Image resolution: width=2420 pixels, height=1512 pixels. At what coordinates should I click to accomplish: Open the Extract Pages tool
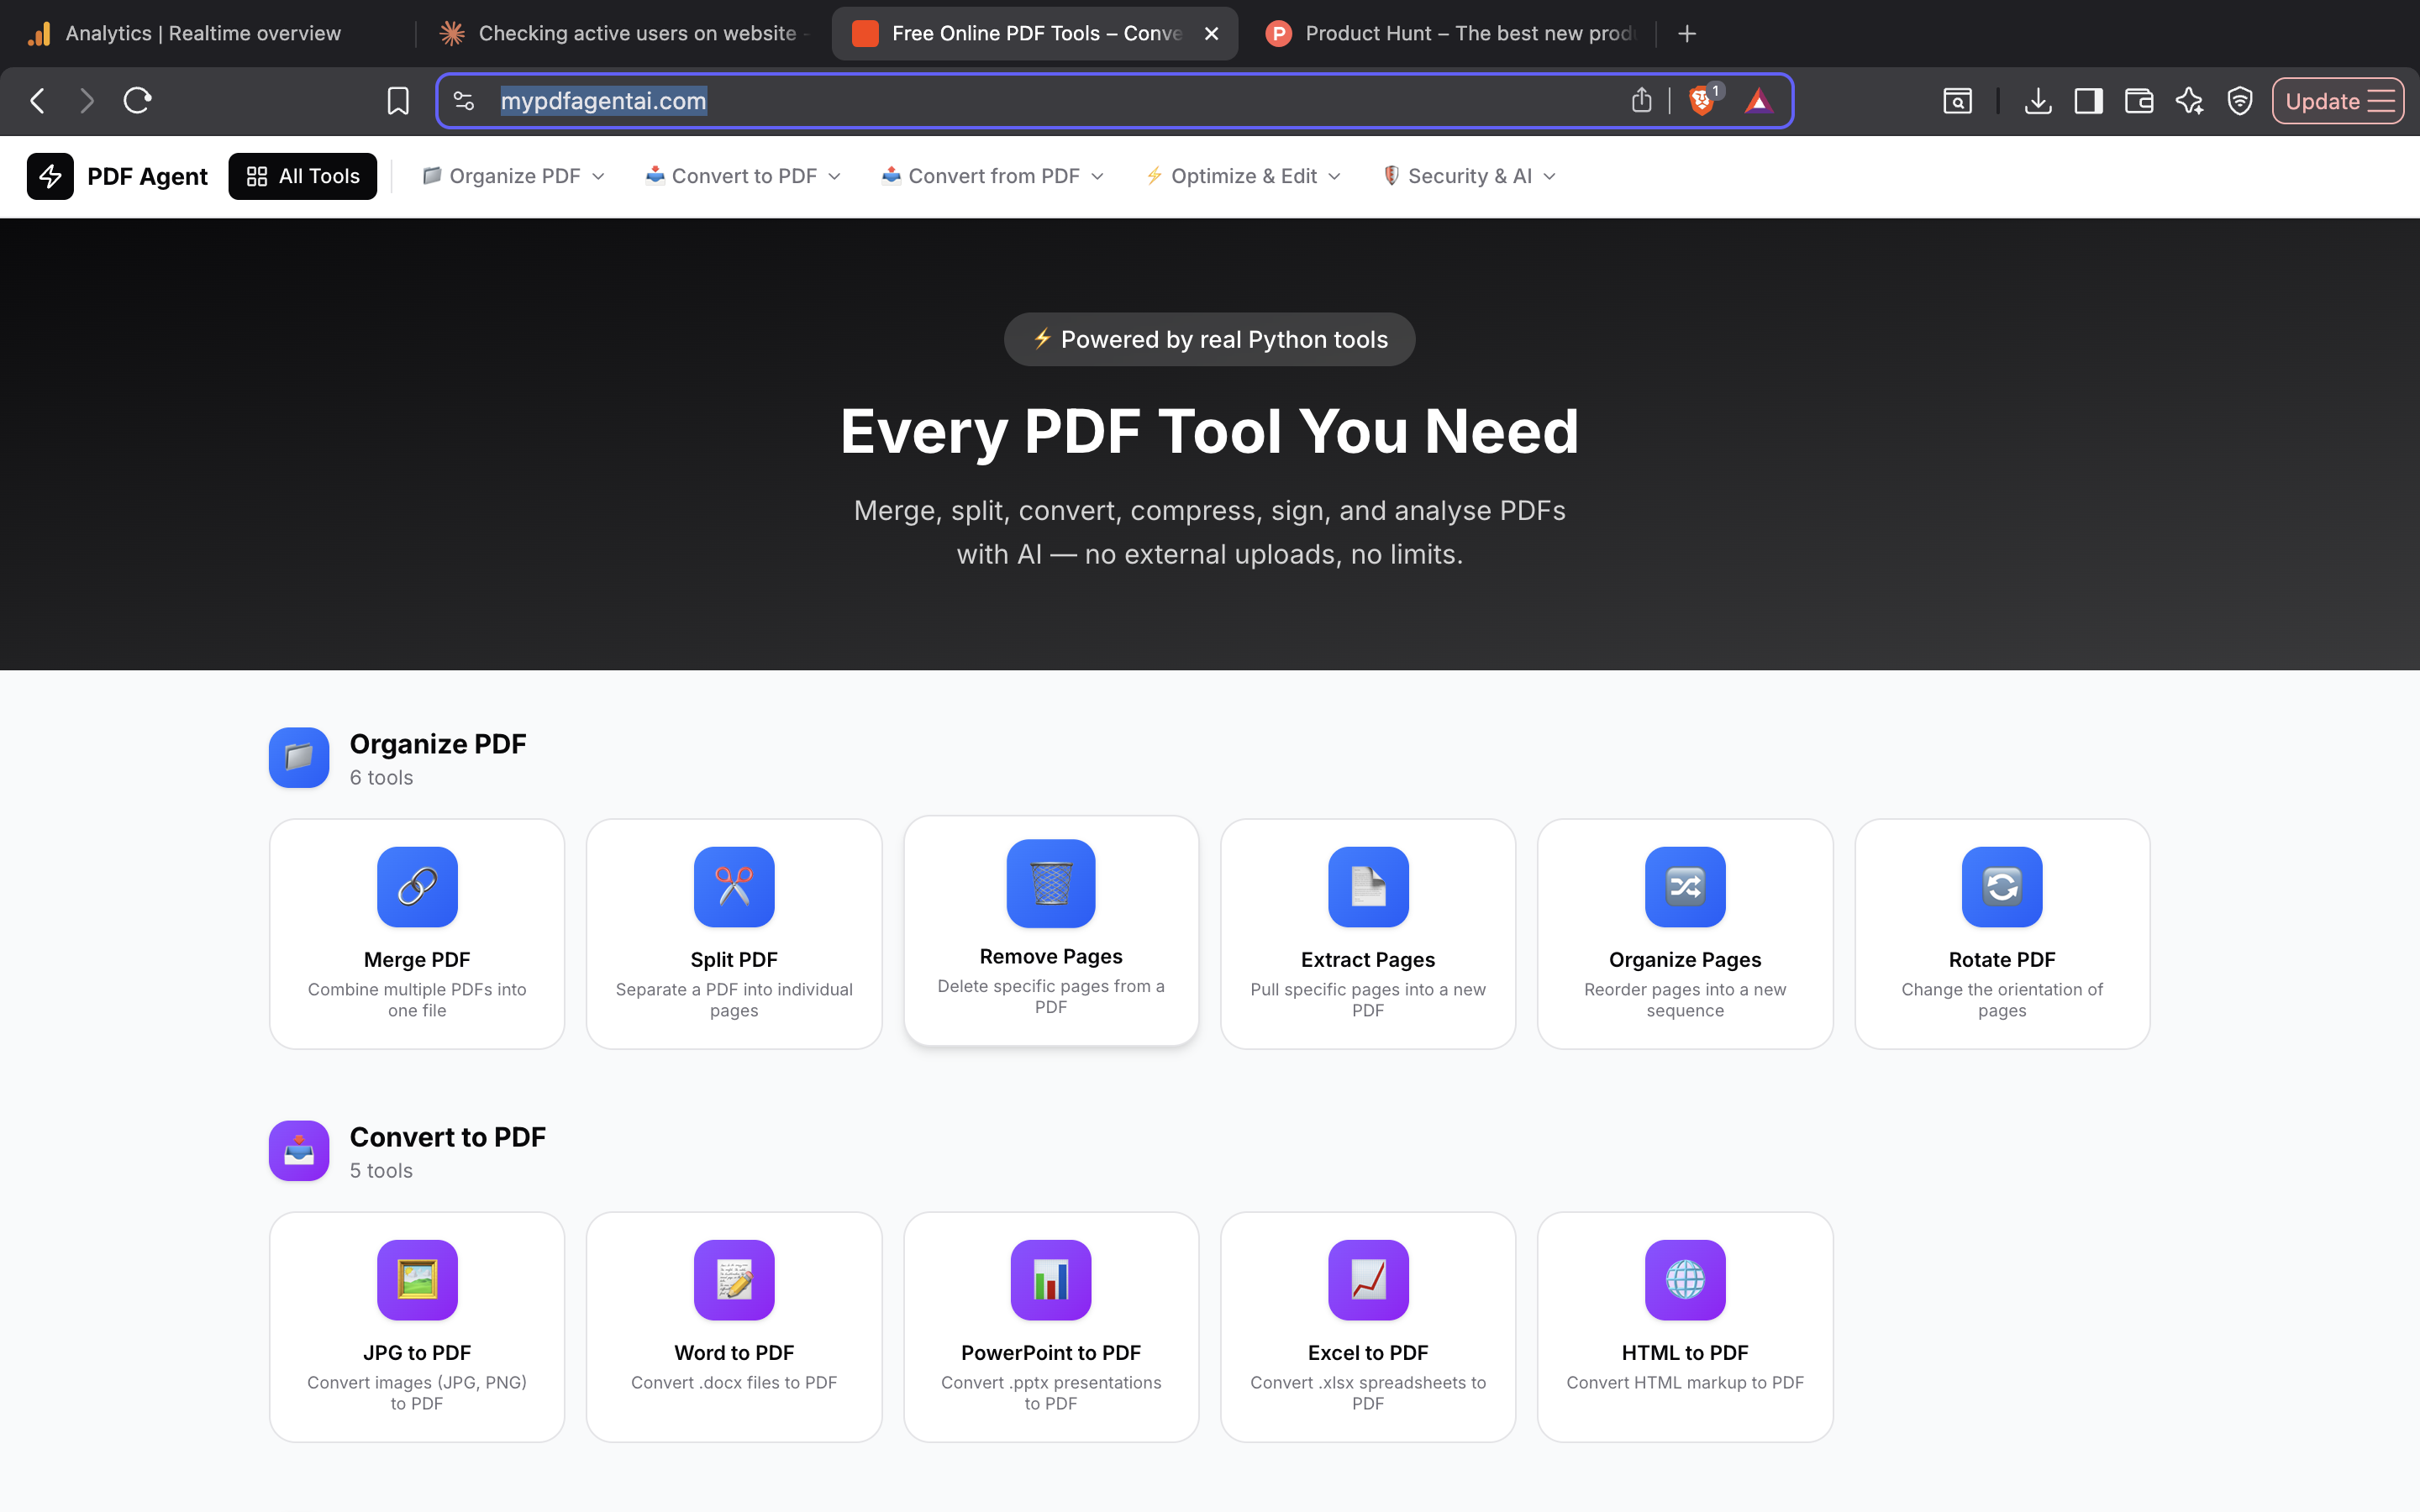coord(1367,932)
